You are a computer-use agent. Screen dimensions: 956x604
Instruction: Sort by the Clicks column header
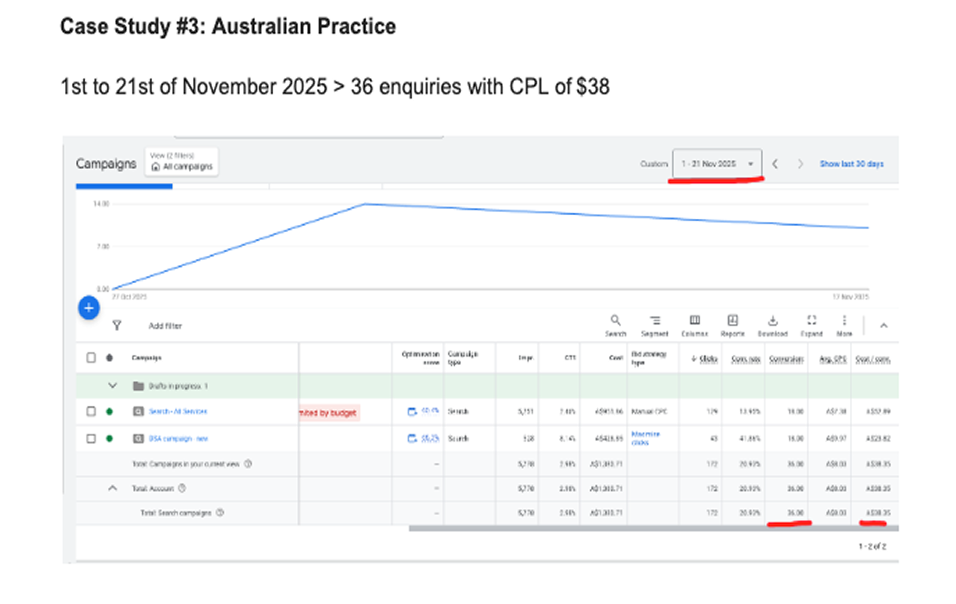pyautogui.click(x=711, y=358)
